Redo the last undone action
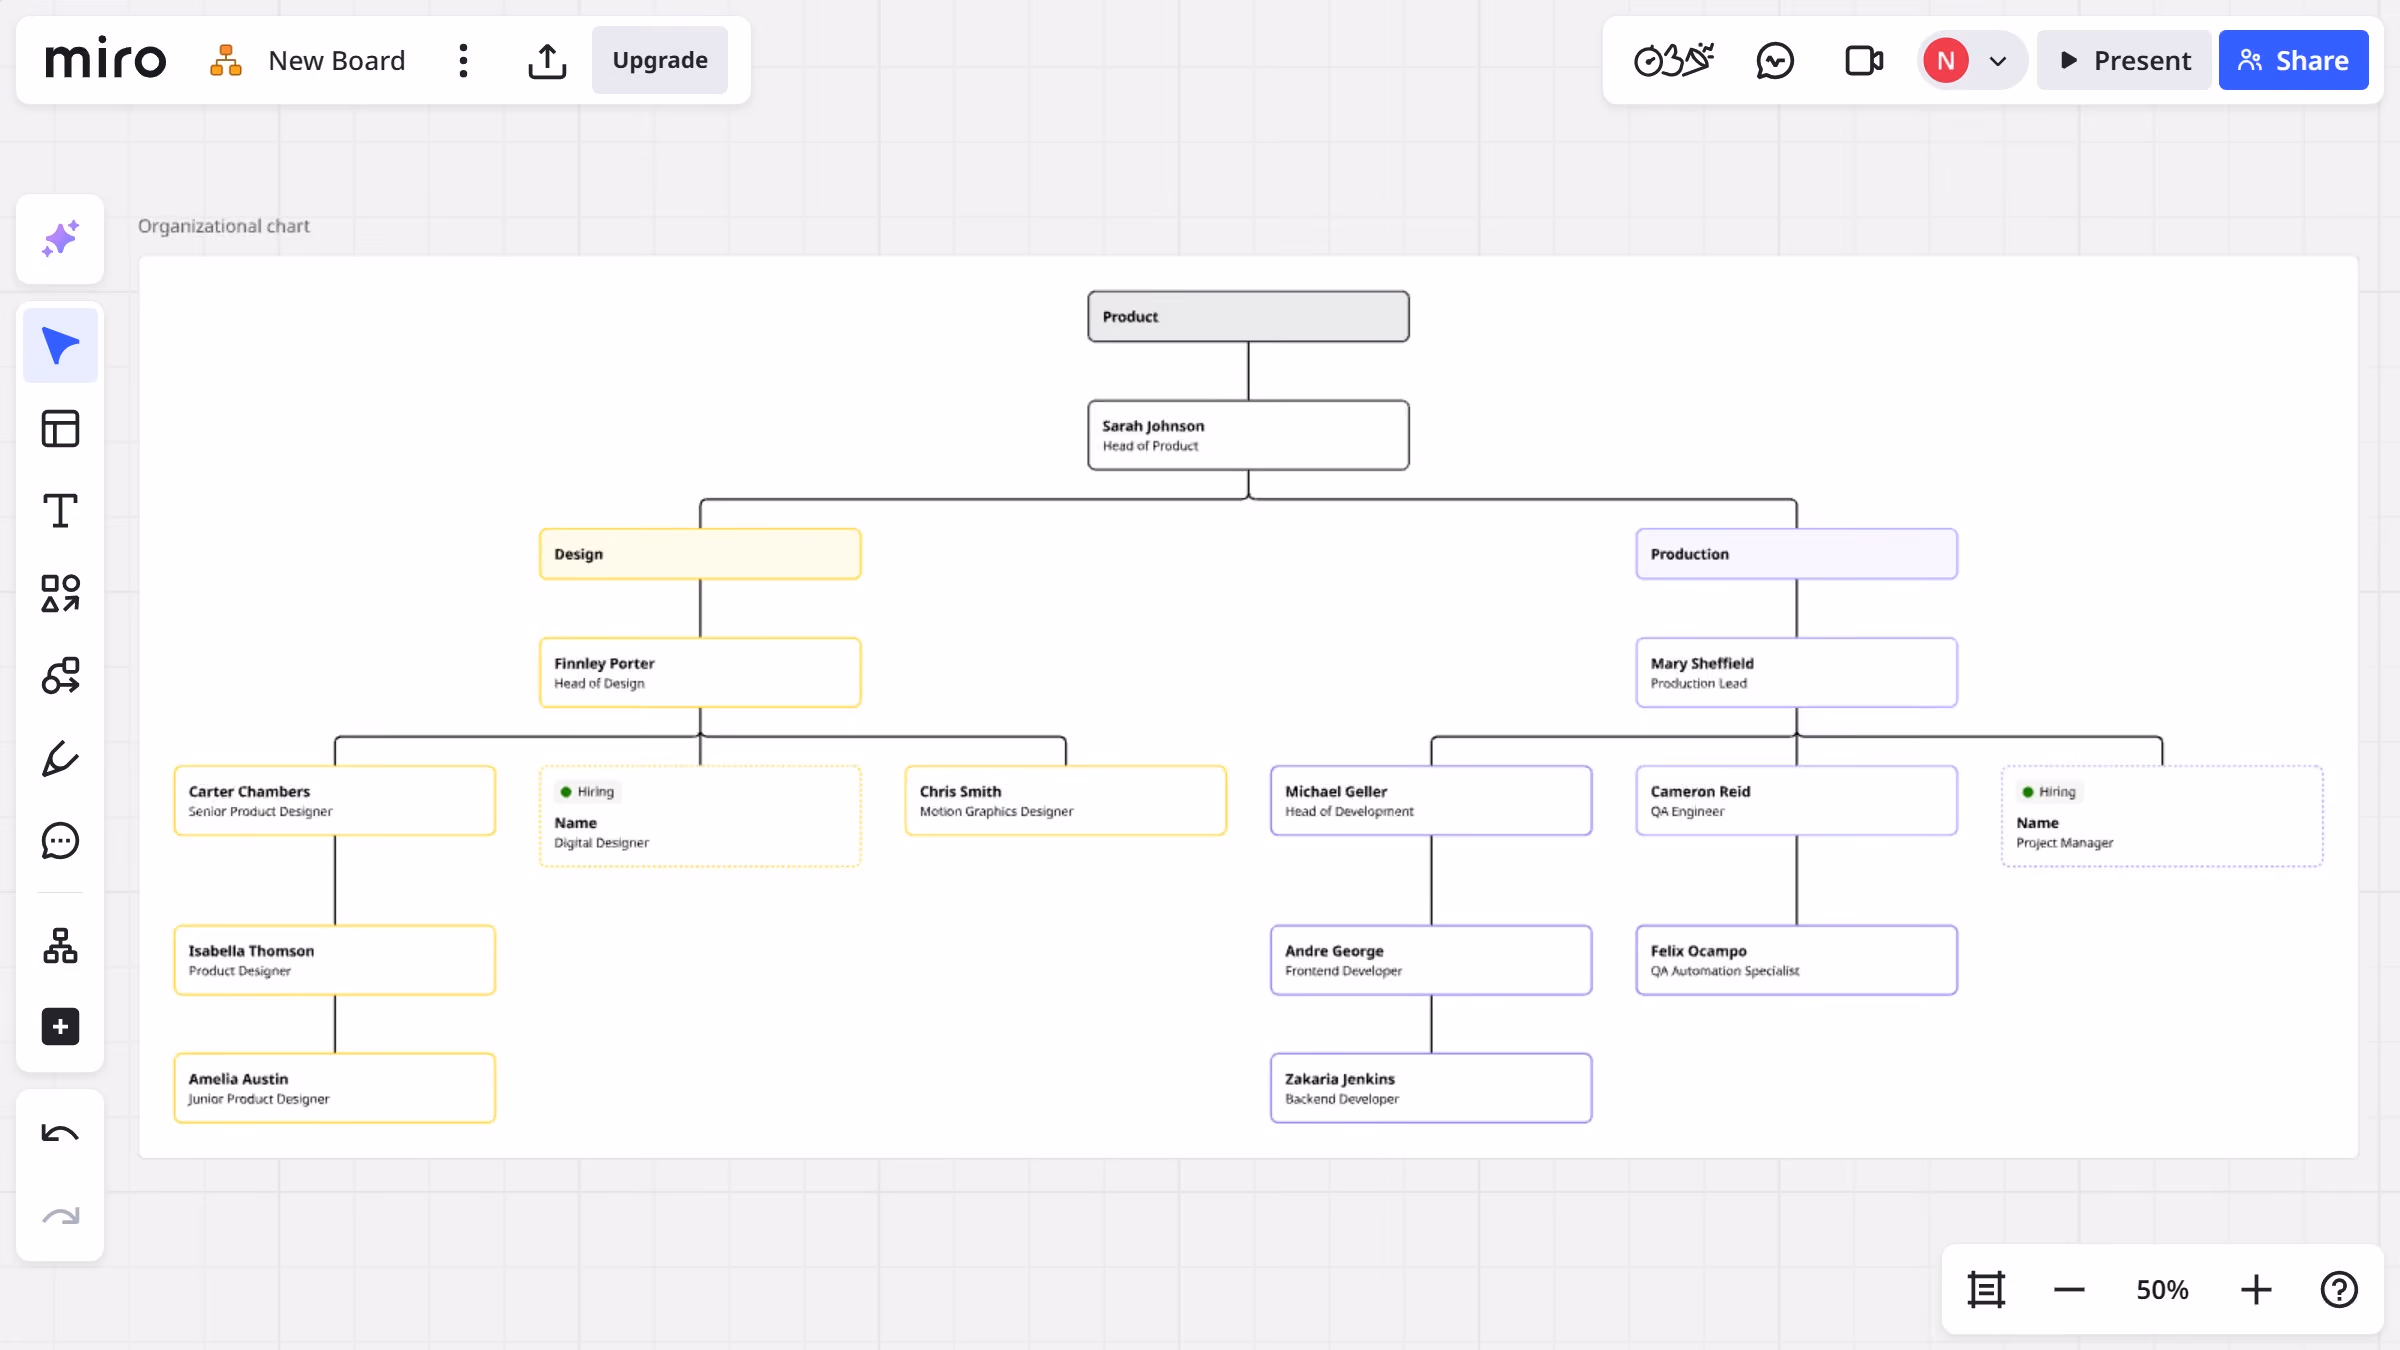 60,1216
